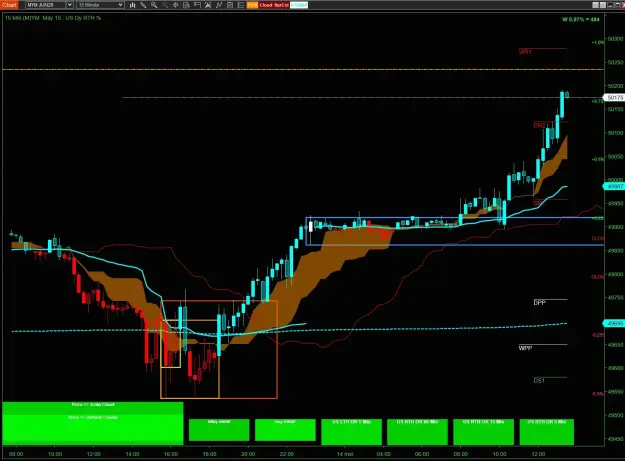Screen dimensions: 625x461
Task: Select the drawing pencil tool icon
Action: tap(143, 5)
